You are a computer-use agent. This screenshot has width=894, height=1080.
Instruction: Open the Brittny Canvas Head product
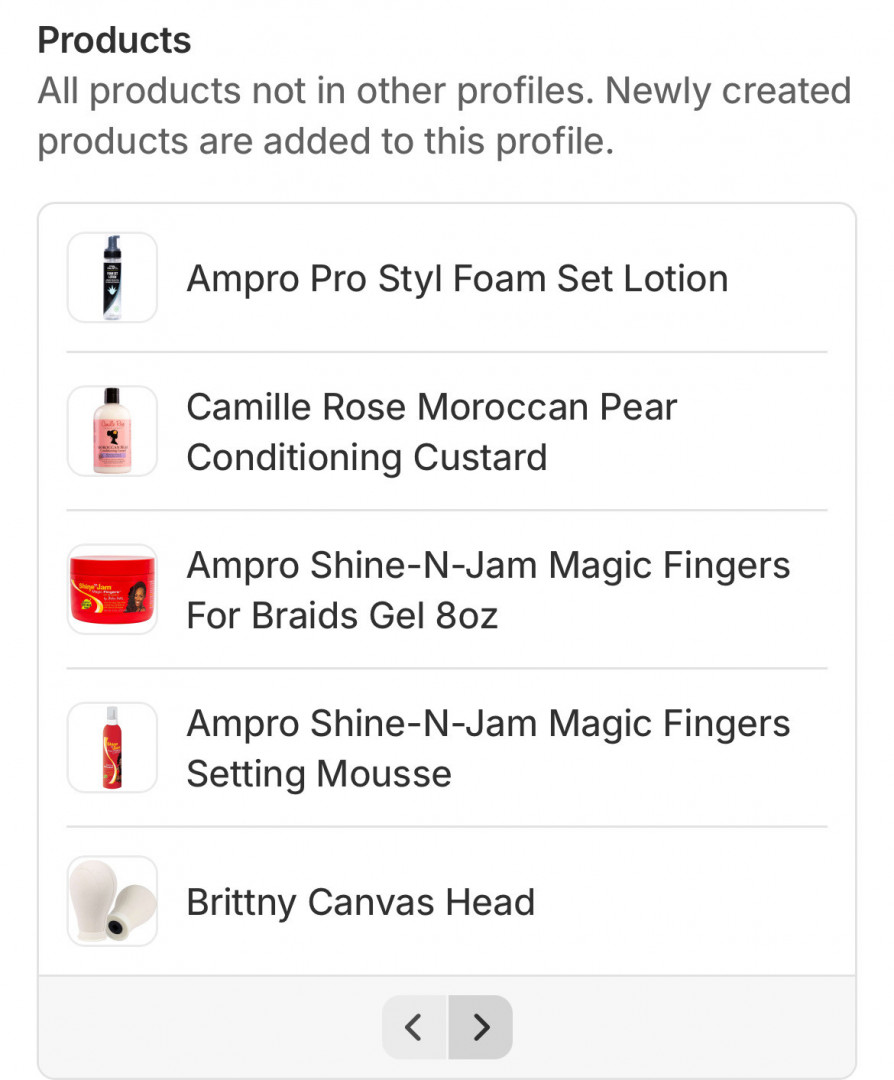(360, 902)
